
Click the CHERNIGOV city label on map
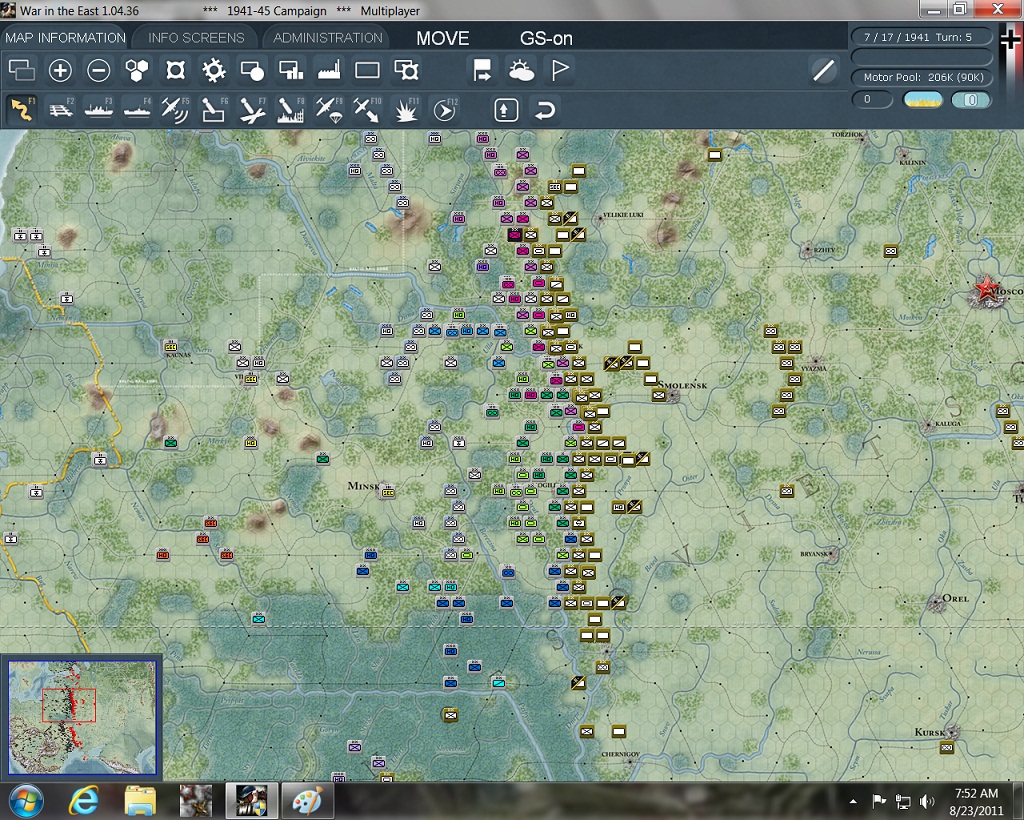point(620,754)
